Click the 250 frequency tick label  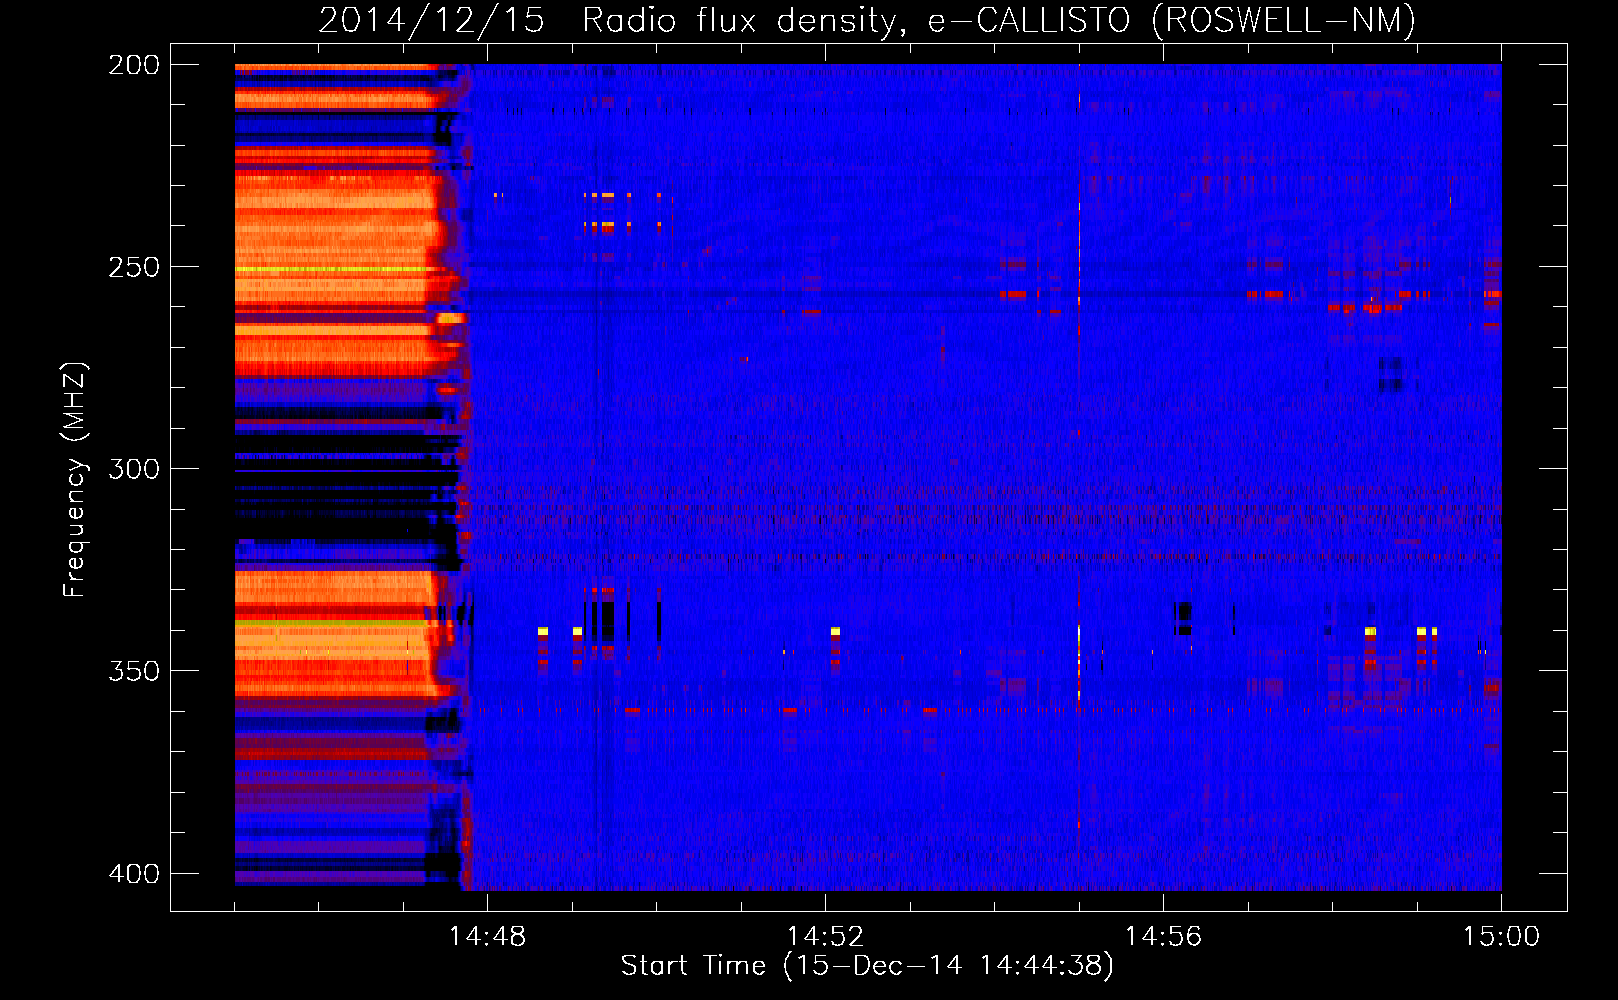[134, 267]
